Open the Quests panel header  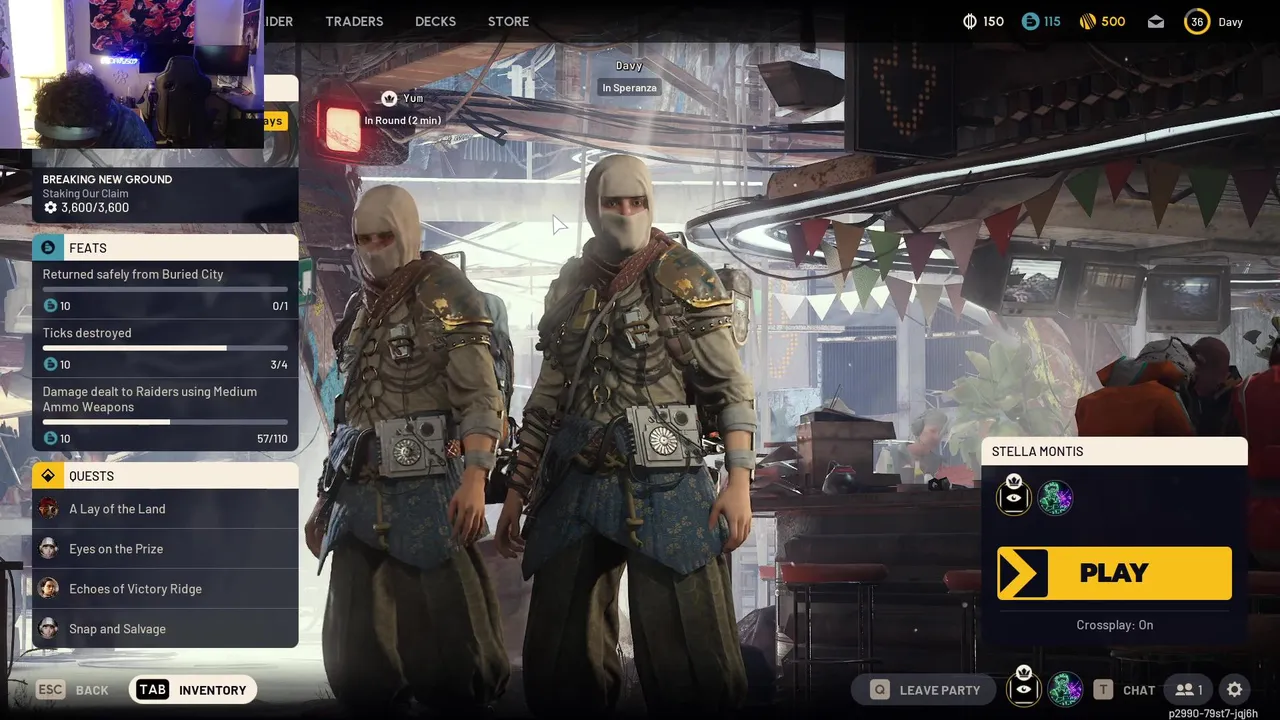(165, 476)
